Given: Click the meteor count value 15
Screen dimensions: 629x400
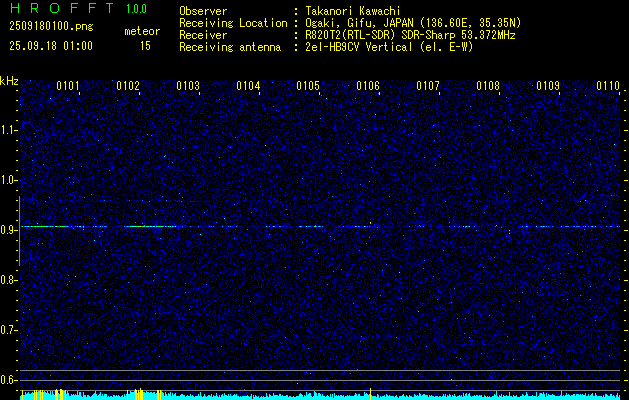Looking at the screenshot, I should coord(145,46).
